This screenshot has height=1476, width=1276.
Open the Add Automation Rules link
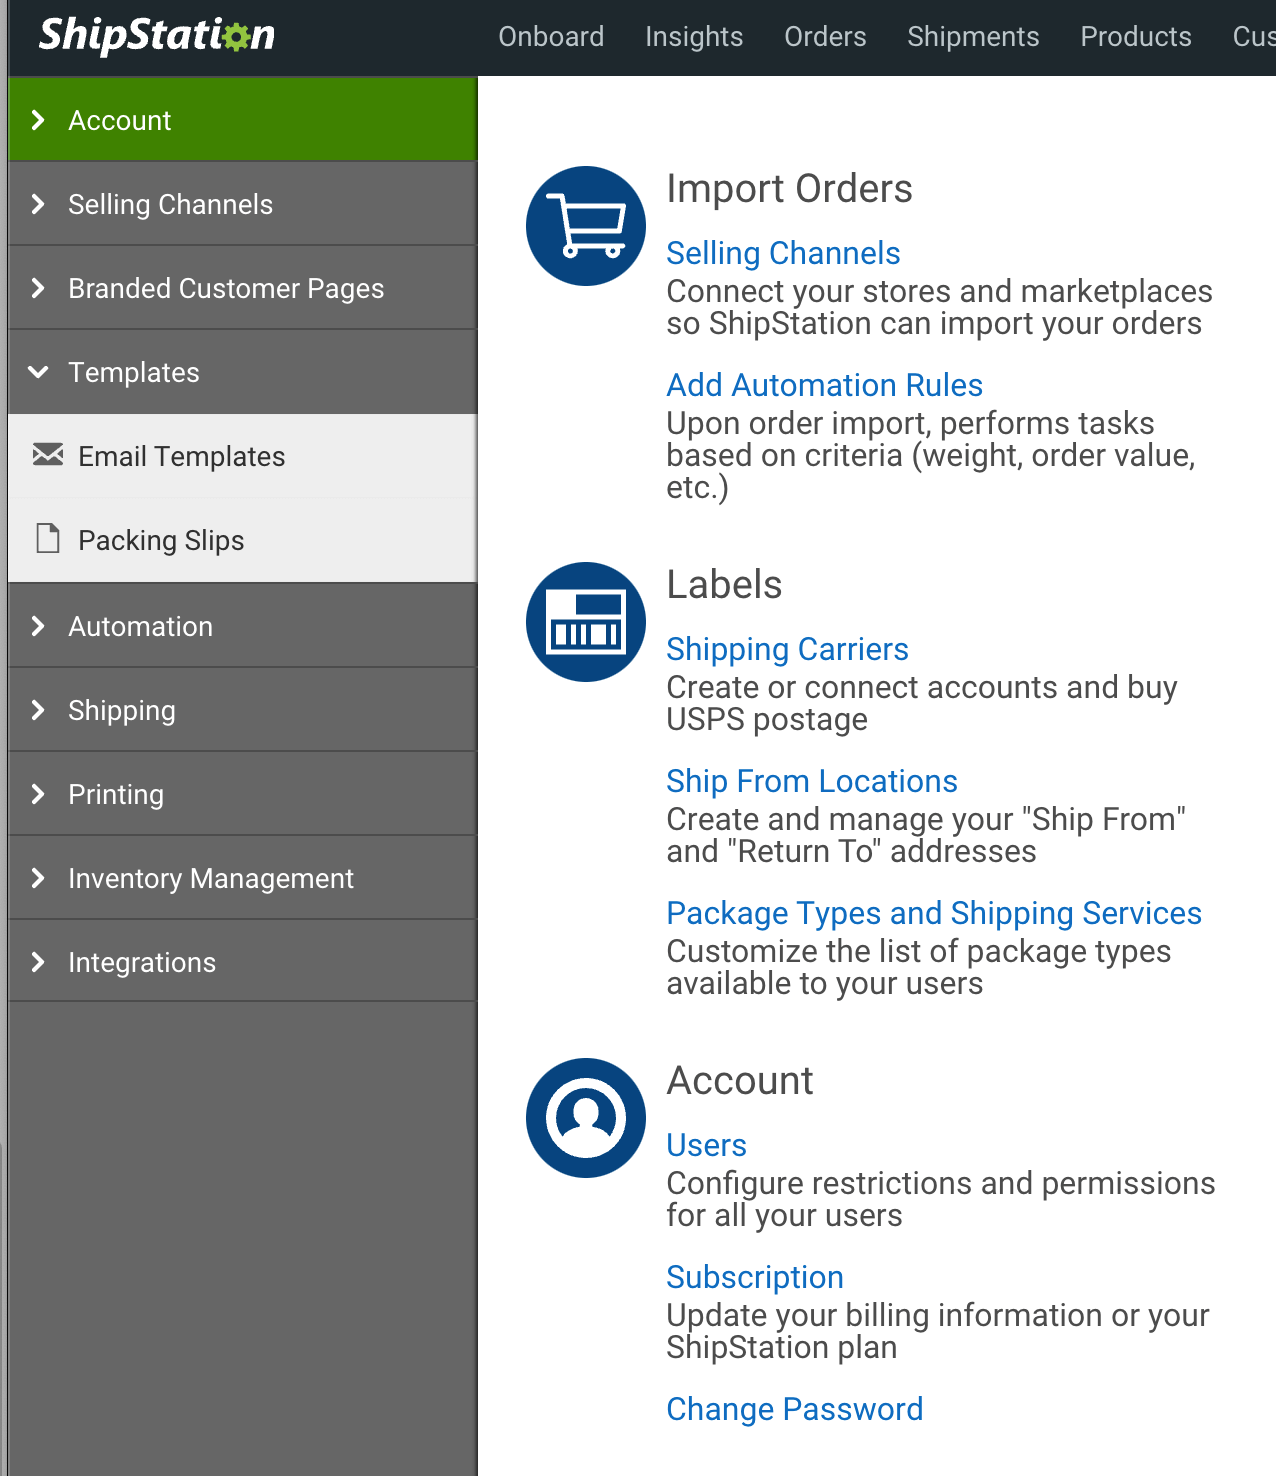824,385
